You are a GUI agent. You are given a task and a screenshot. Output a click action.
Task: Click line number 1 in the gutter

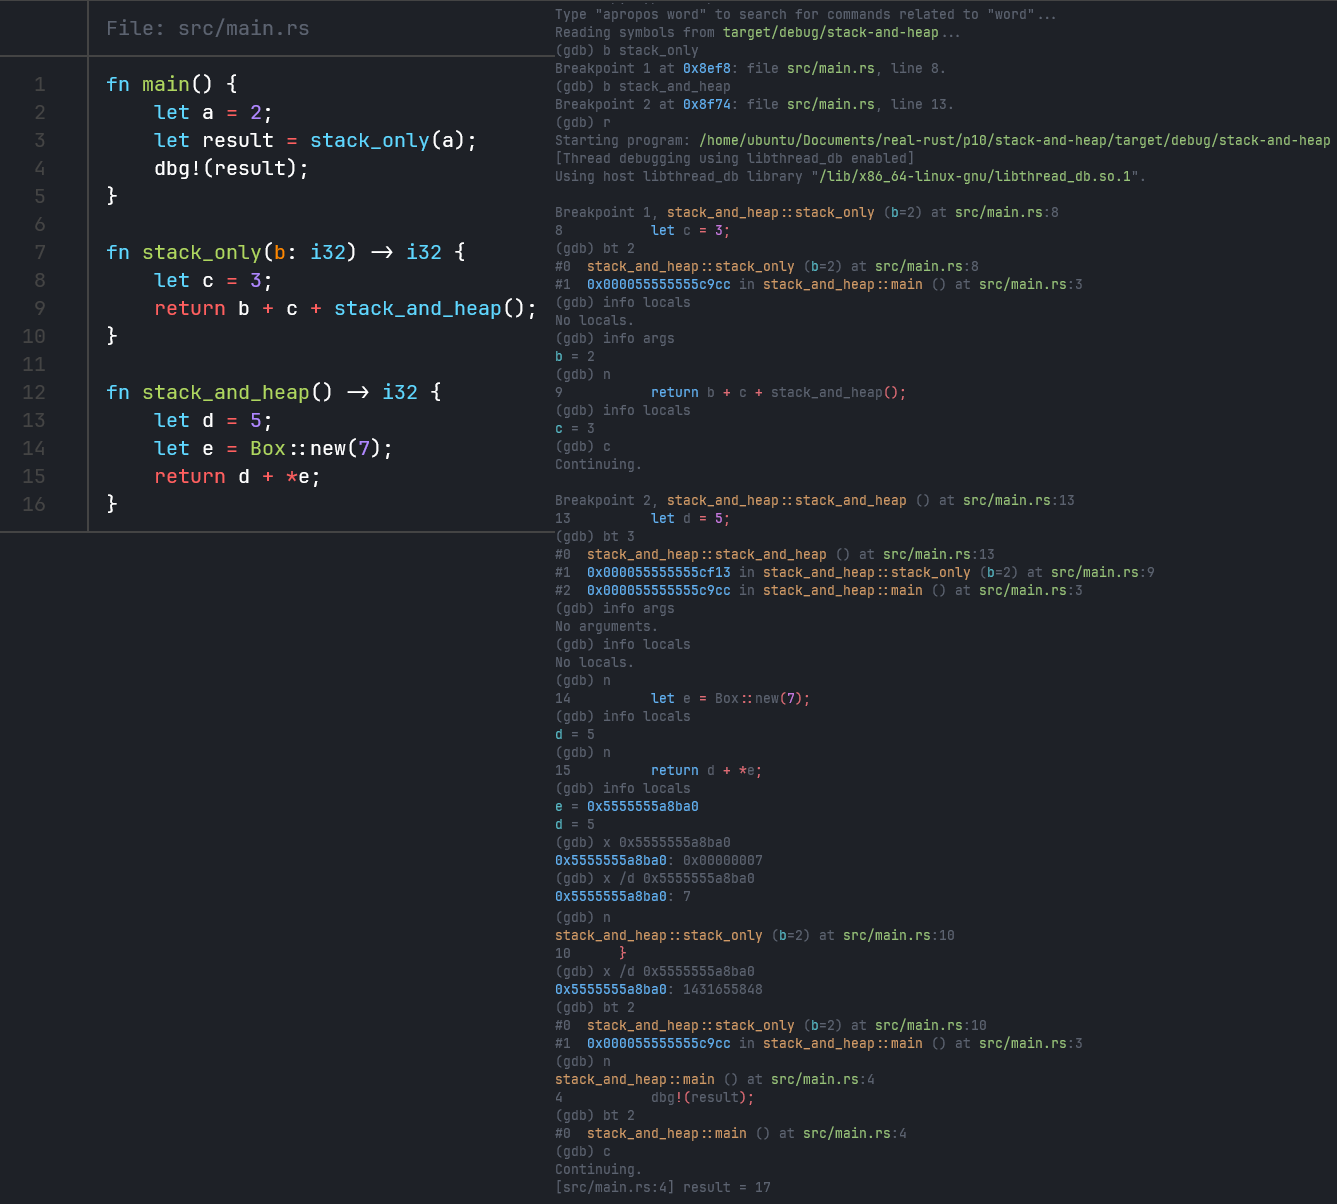40,84
